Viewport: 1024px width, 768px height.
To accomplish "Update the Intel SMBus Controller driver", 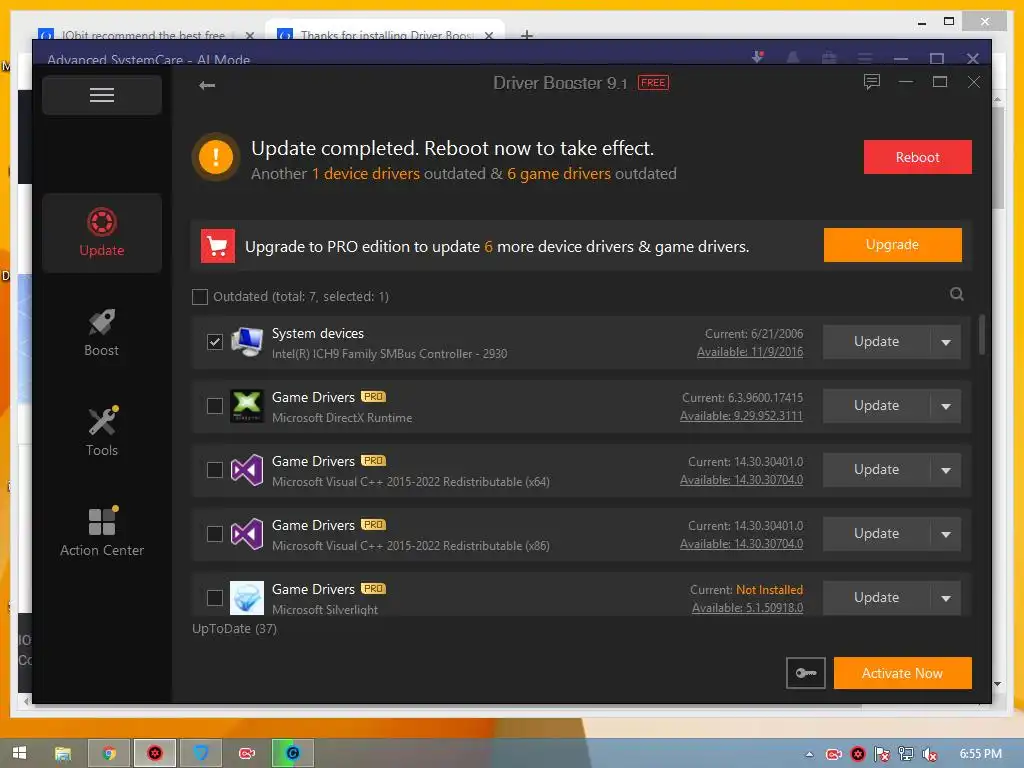I will pos(876,342).
